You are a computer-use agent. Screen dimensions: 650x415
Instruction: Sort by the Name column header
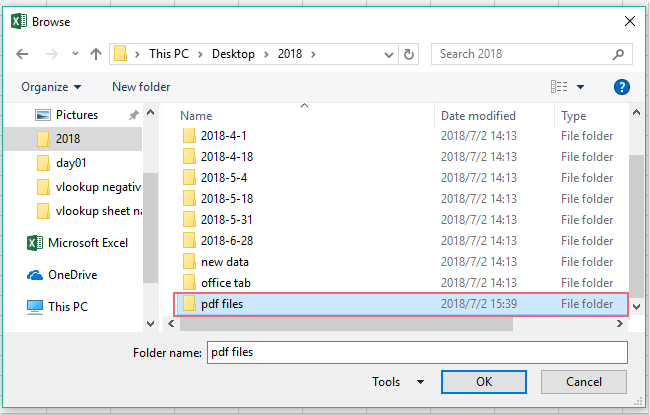[x=196, y=116]
